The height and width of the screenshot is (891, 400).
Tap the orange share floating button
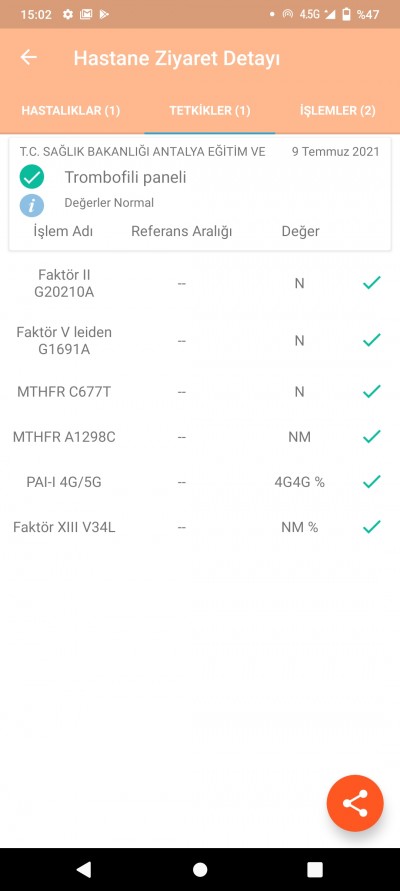[x=355, y=803]
